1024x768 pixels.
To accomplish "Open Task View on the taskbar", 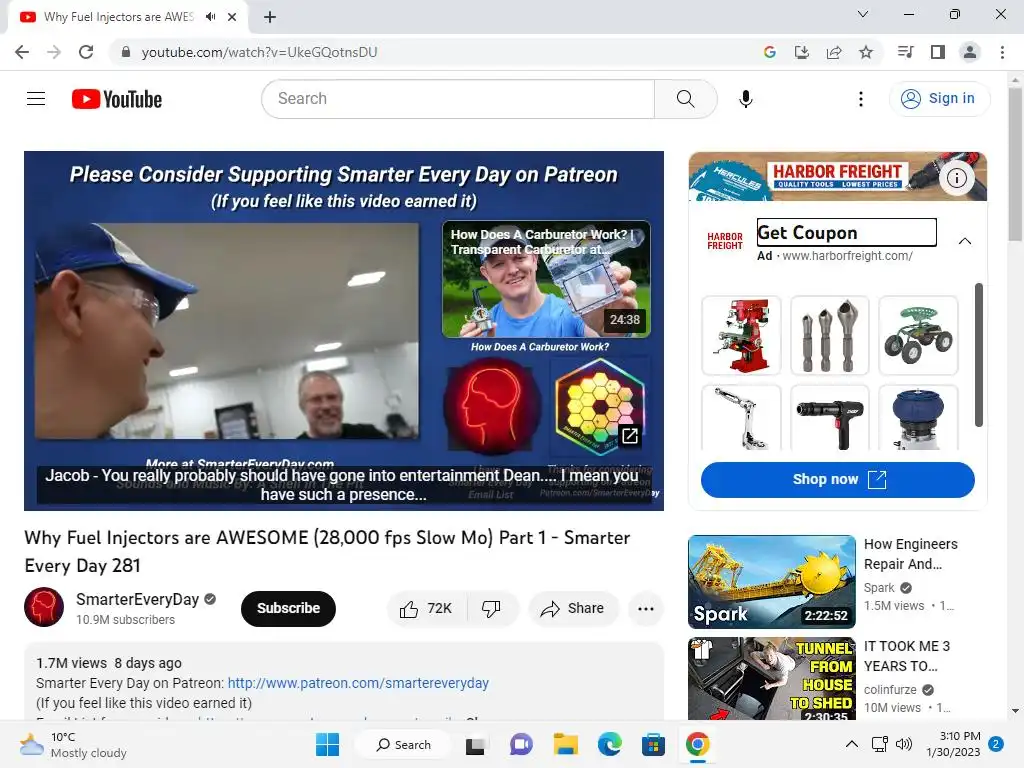I will 475,744.
